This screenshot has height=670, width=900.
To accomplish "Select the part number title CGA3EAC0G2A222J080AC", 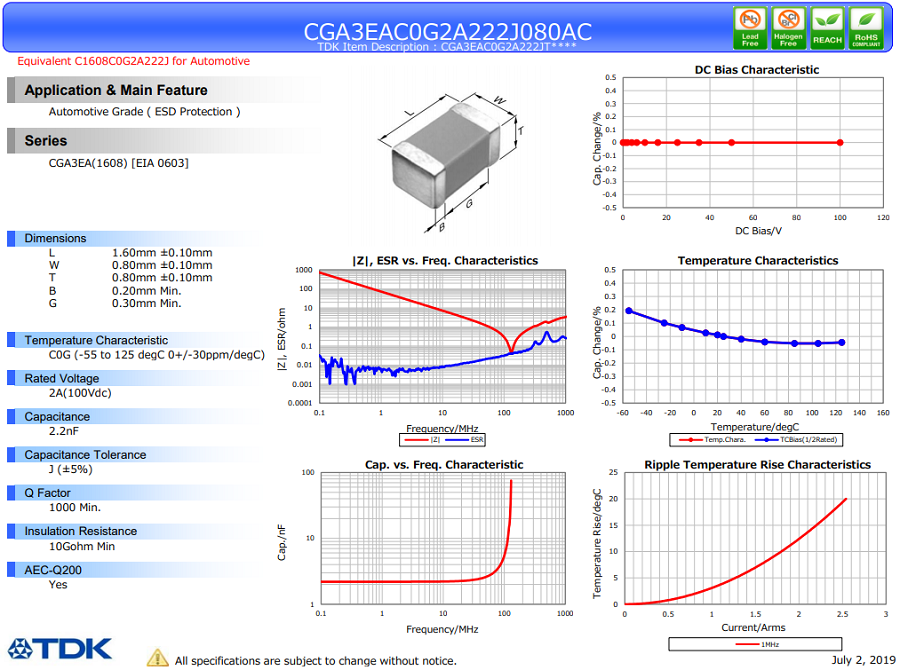I will [x=447, y=31].
